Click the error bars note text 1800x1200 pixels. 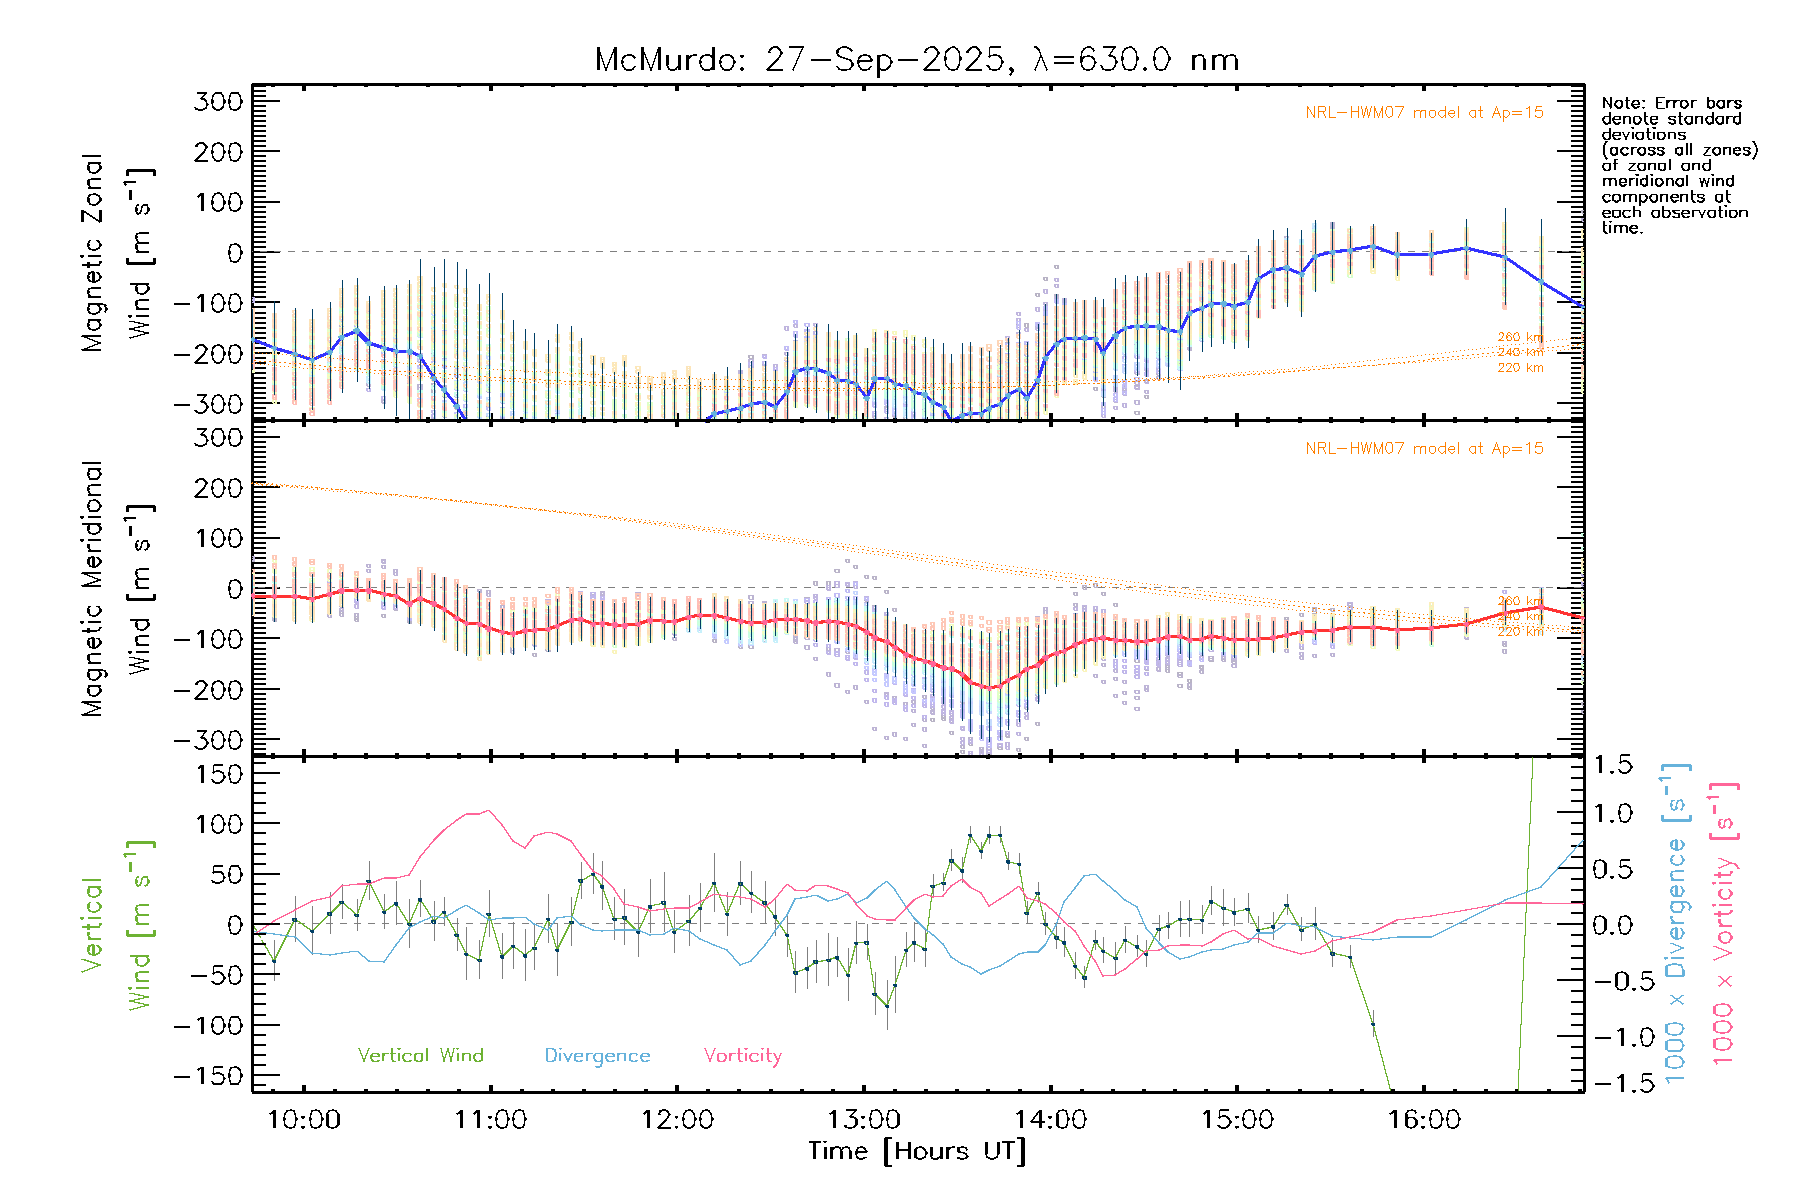1678,165
